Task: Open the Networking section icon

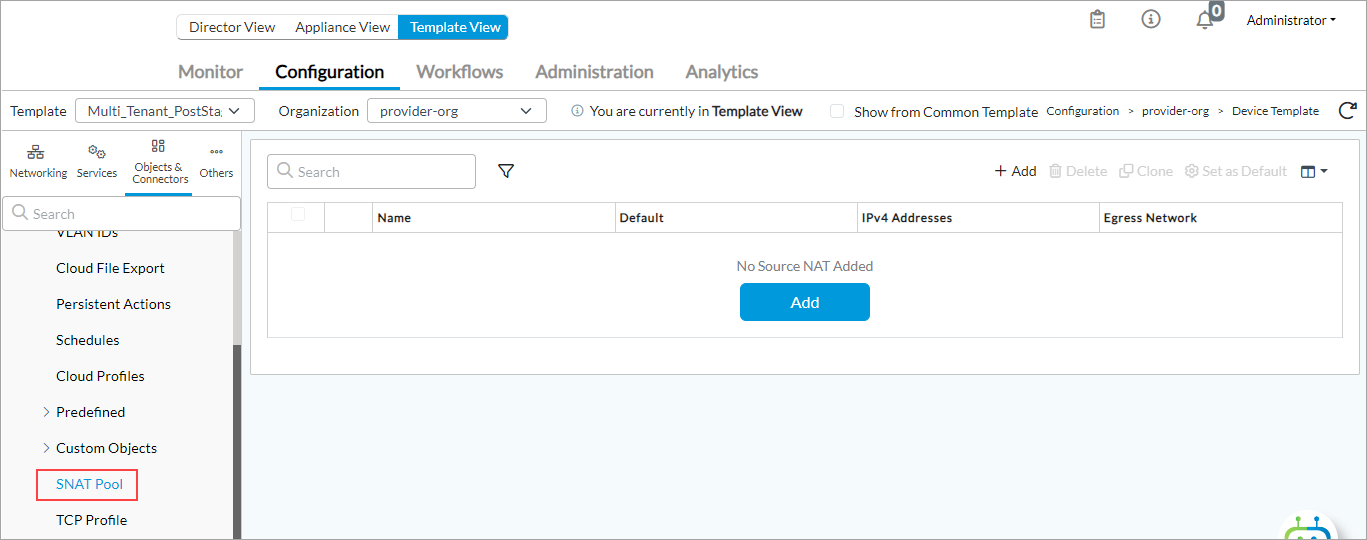Action: point(37,160)
